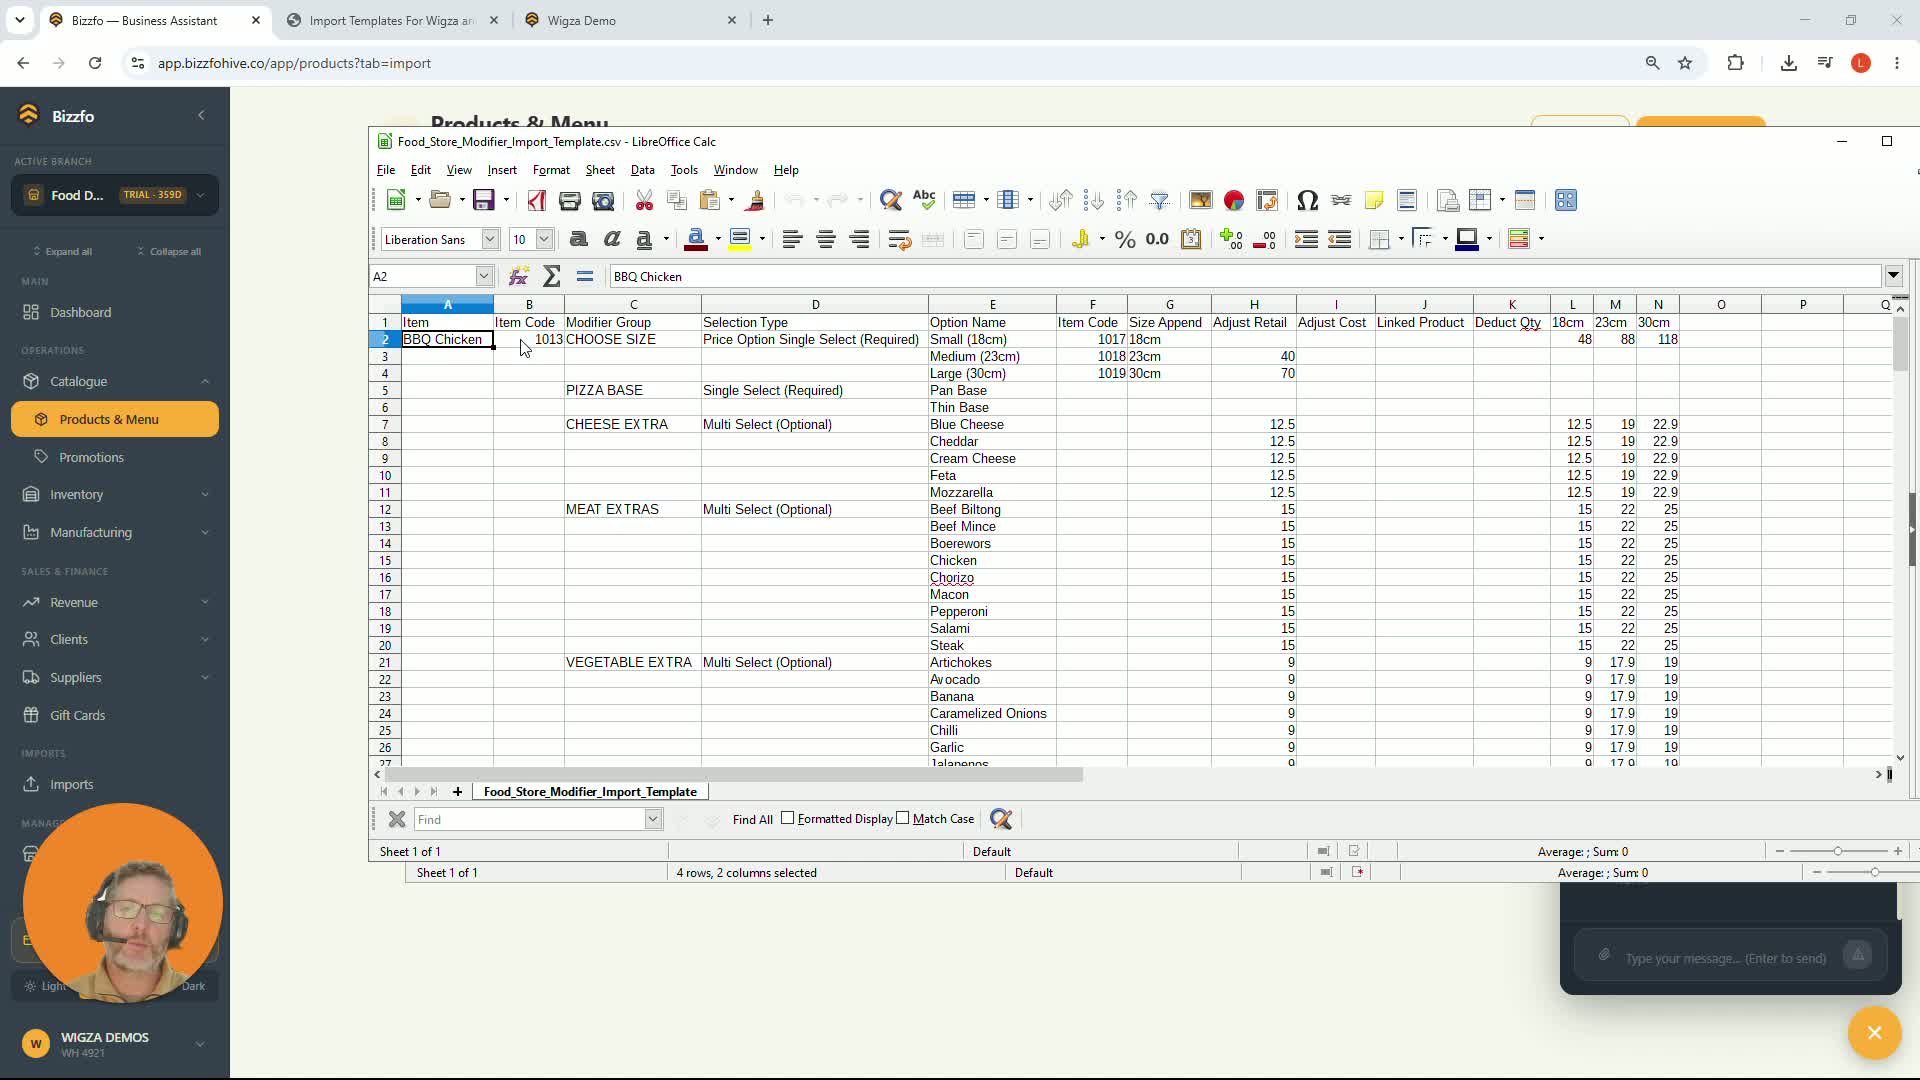
Task: Open the Format menu
Action: tap(551, 170)
